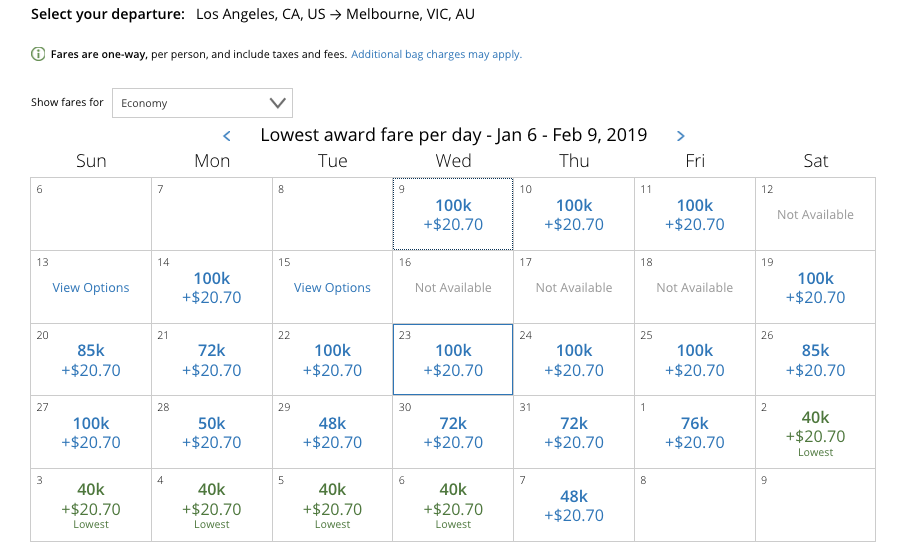Image resolution: width=904 pixels, height=545 pixels.
Task: Choose the 76k fare on February 1
Action: pos(695,433)
